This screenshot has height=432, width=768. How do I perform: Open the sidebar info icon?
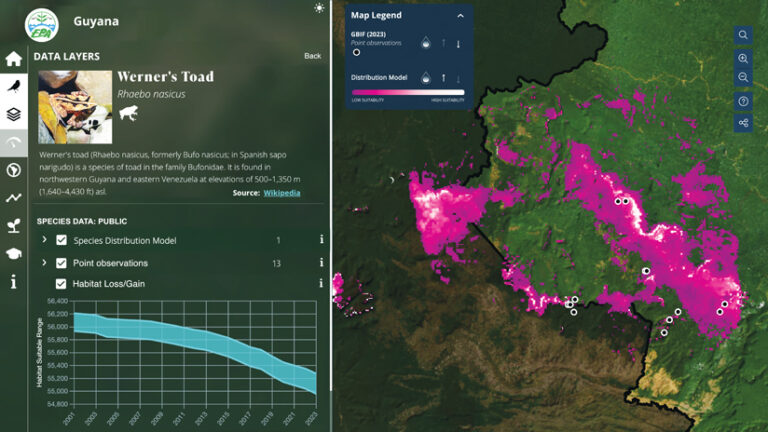[x=14, y=282]
